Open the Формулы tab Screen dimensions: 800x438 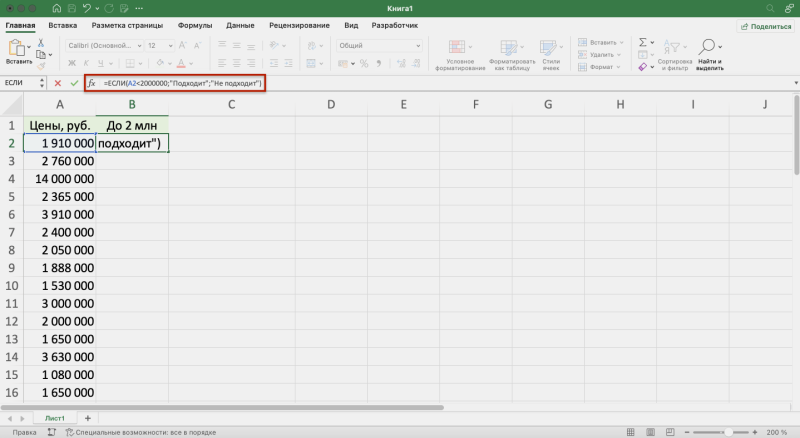point(195,26)
